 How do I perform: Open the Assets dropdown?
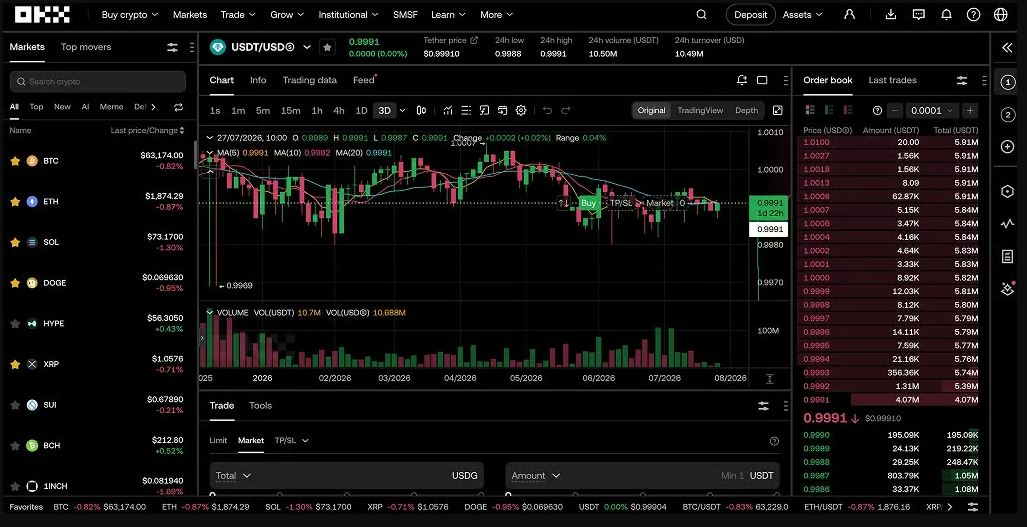click(x=803, y=14)
